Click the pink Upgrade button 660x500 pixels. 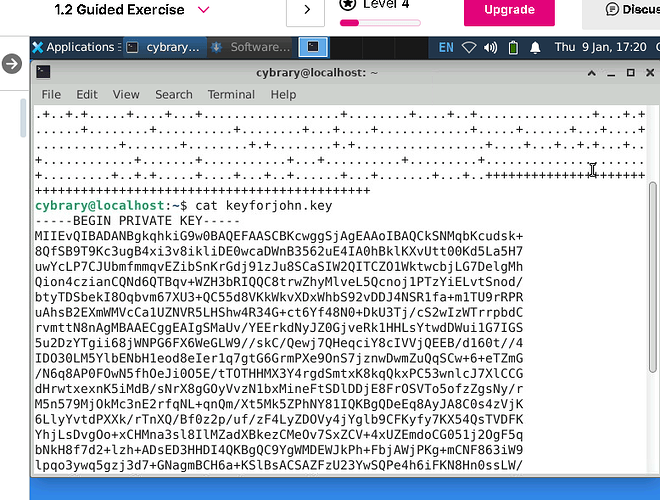509,10
